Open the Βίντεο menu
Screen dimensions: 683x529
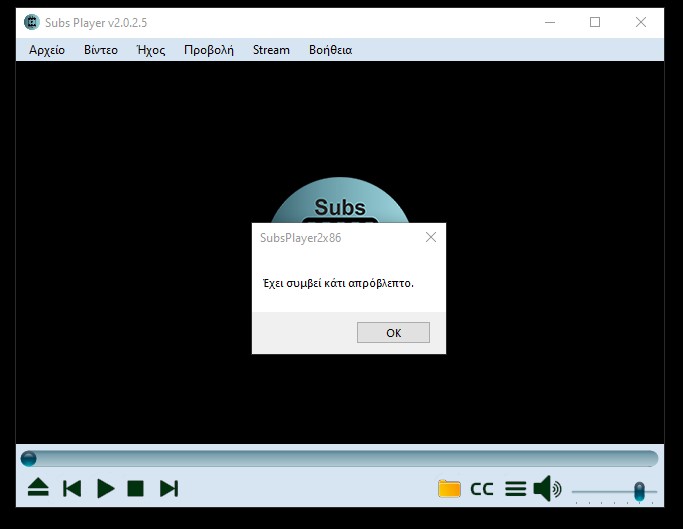(x=101, y=50)
